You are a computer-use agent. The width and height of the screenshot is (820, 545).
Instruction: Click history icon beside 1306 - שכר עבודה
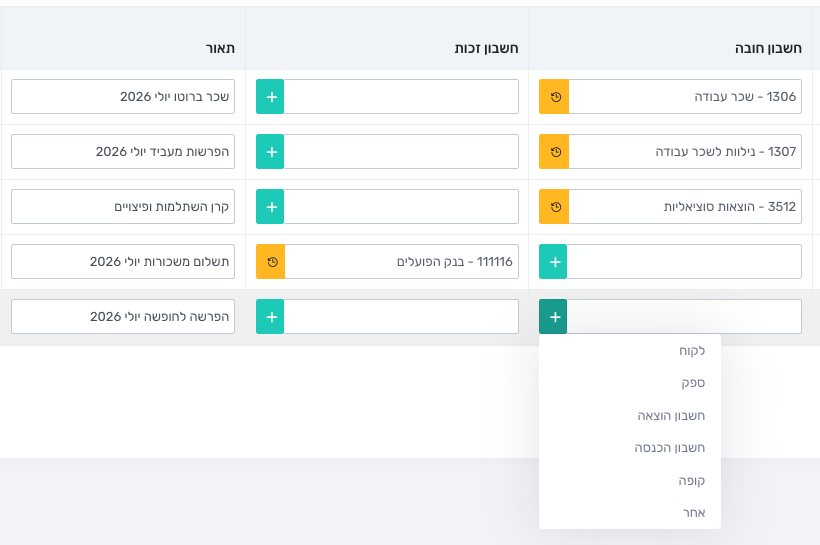(554, 97)
